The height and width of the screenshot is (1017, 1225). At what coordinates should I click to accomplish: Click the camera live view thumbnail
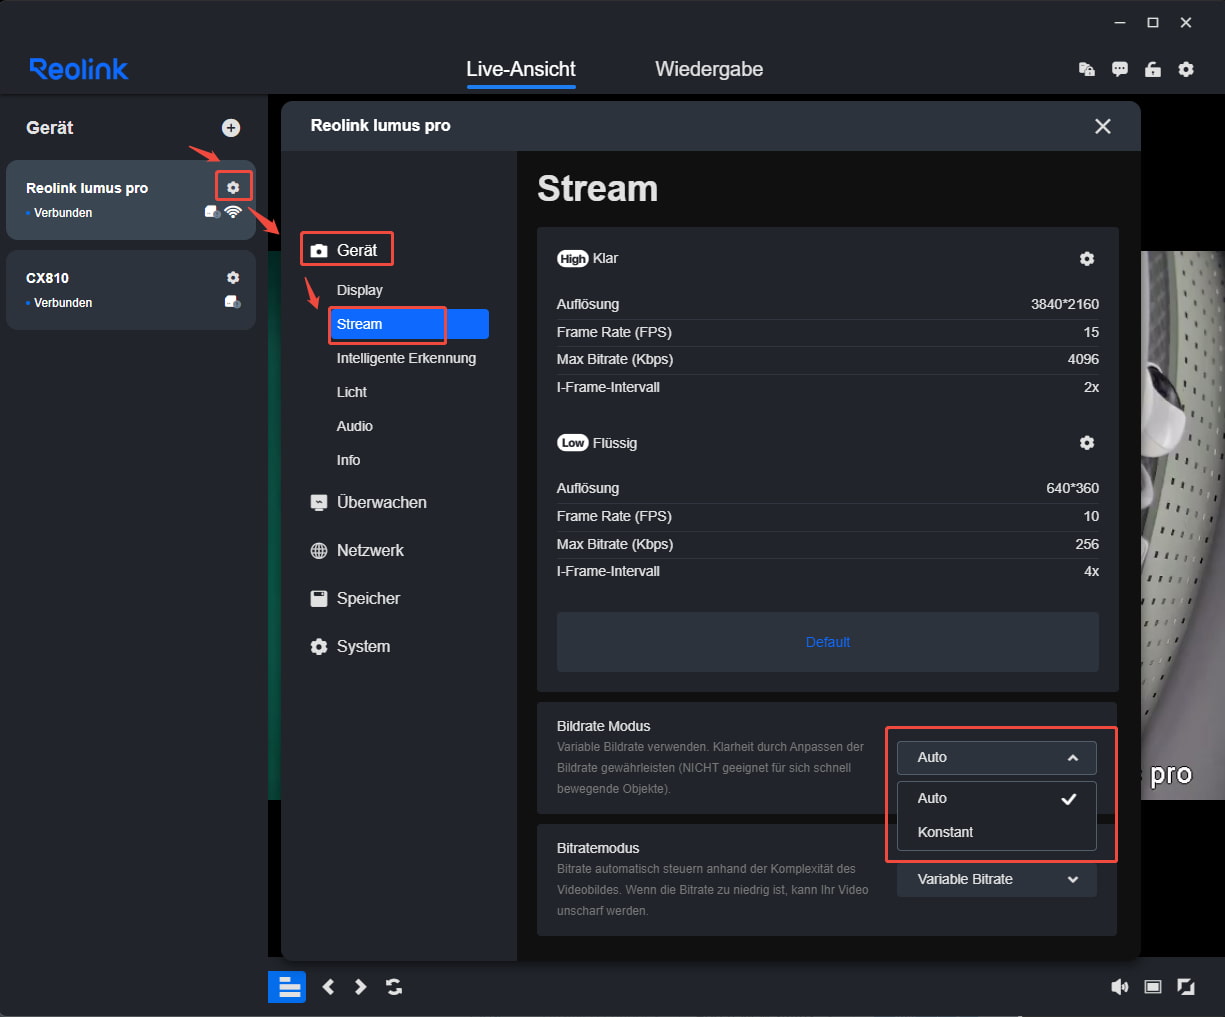(x=1183, y=525)
